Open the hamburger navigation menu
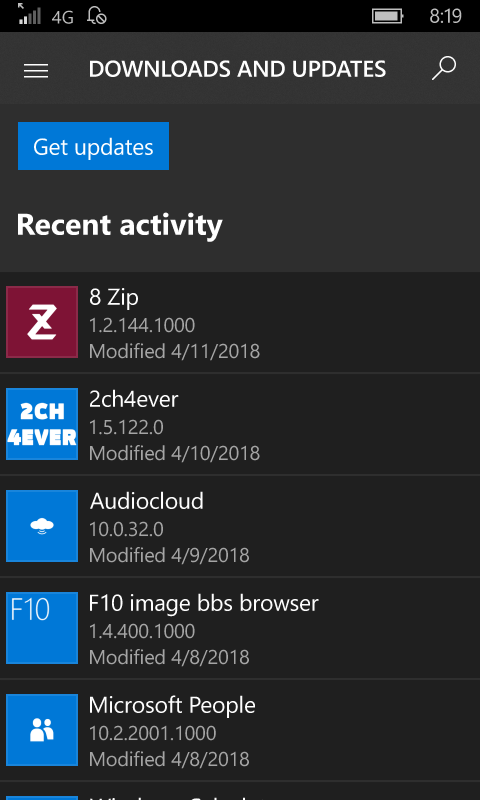The width and height of the screenshot is (480, 800). [x=36, y=71]
